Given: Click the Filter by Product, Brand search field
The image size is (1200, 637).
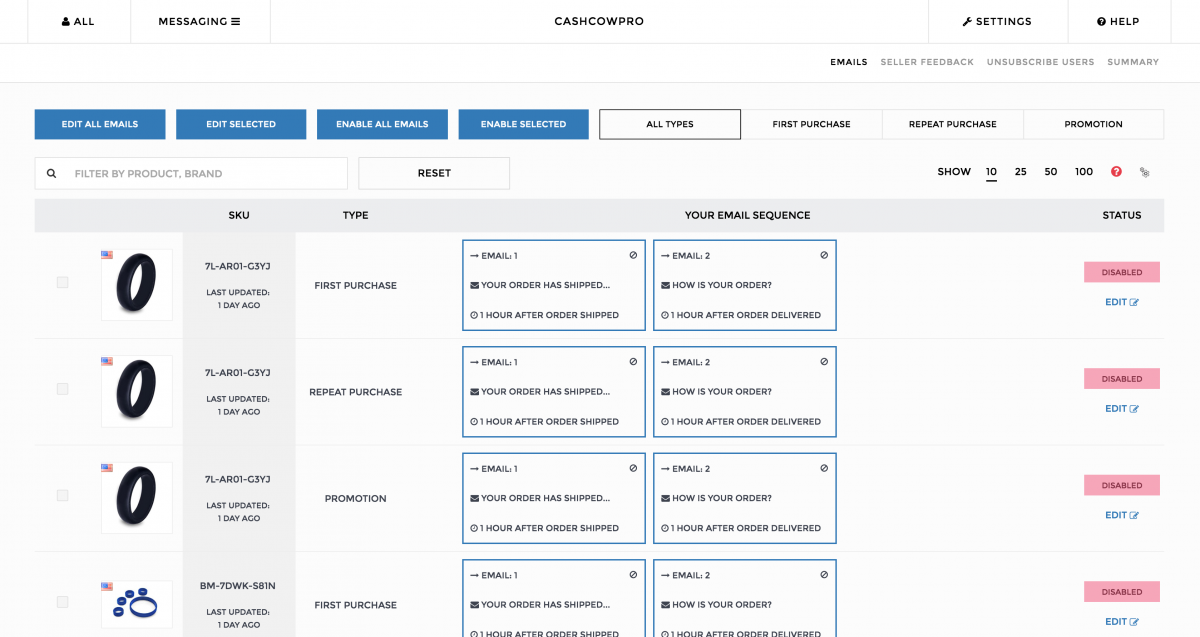Looking at the screenshot, I should (x=205, y=173).
